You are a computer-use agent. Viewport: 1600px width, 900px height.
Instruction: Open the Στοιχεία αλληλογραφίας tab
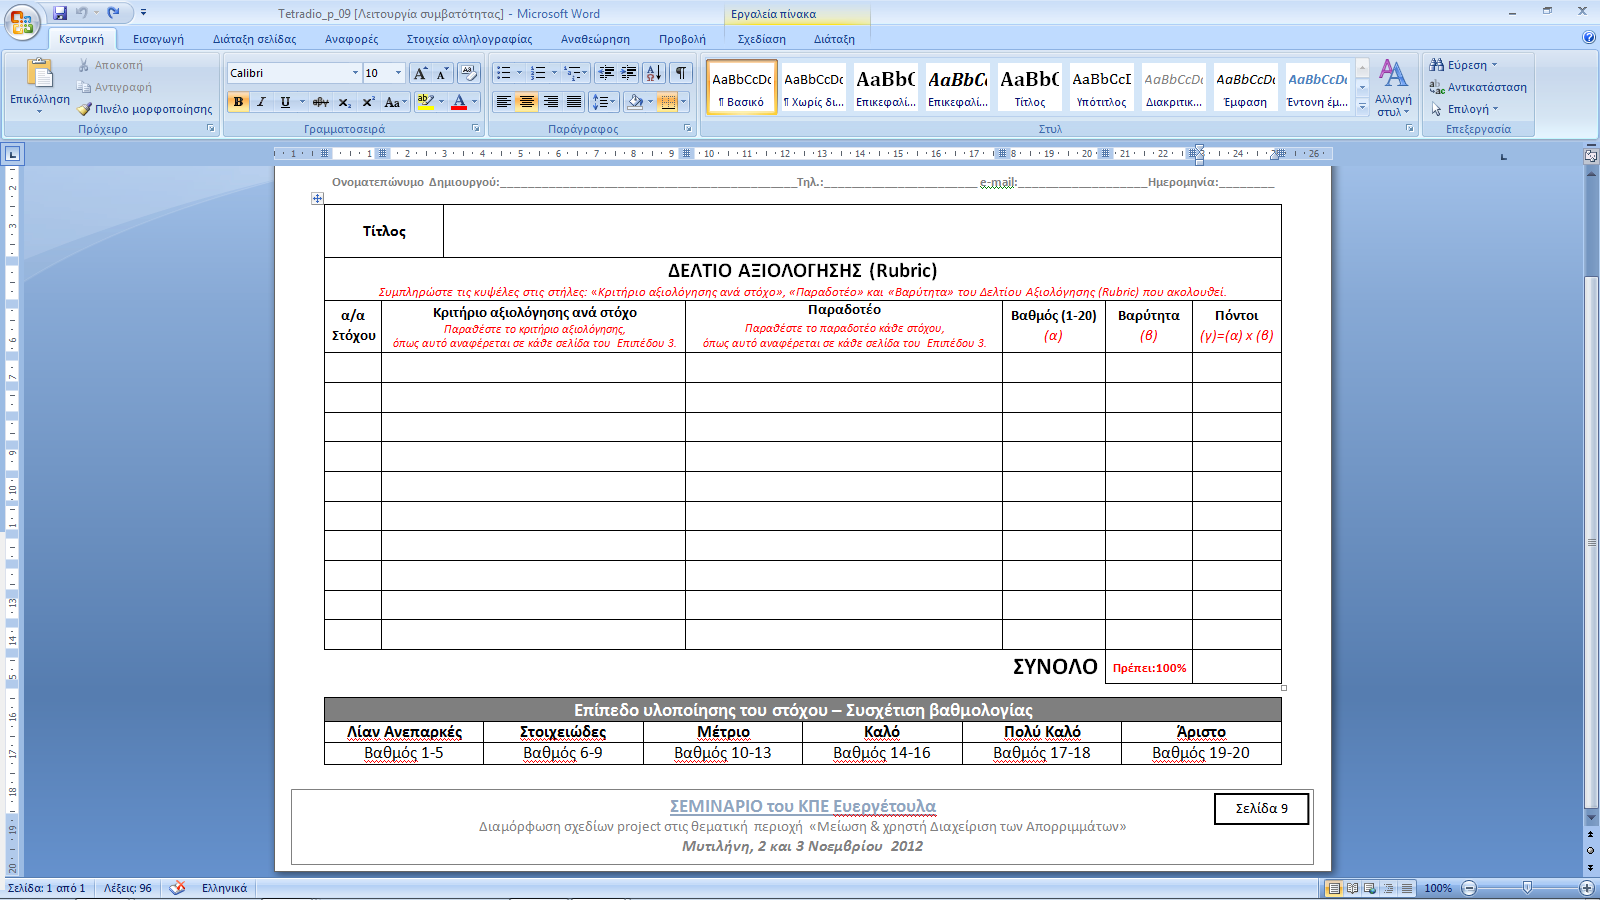pos(469,39)
